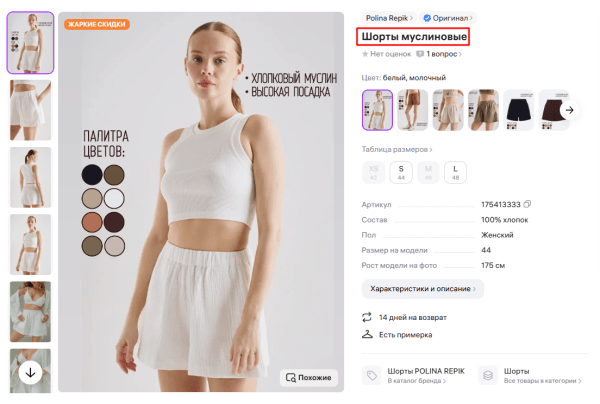
Task: Select the black shorts color variant
Action: click(x=519, y=110)
